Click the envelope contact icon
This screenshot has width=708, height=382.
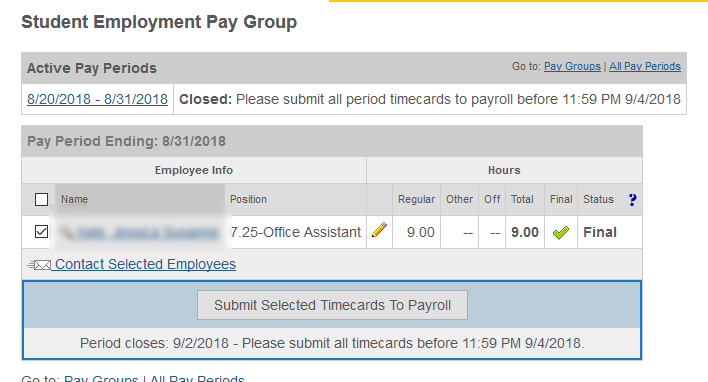click(x=39, y=265)
